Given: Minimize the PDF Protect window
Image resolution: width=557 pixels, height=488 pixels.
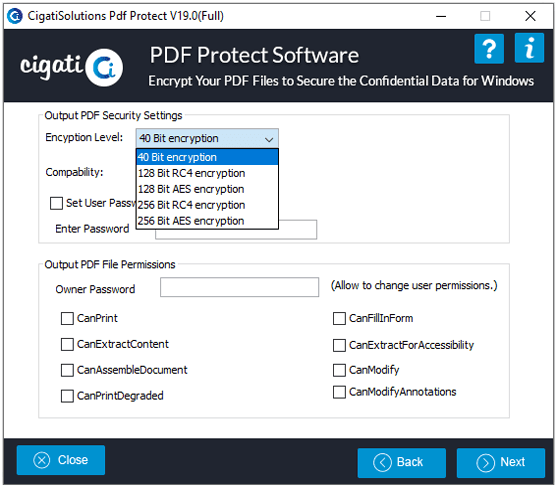Looking at the screenshot, I should 441,16.
